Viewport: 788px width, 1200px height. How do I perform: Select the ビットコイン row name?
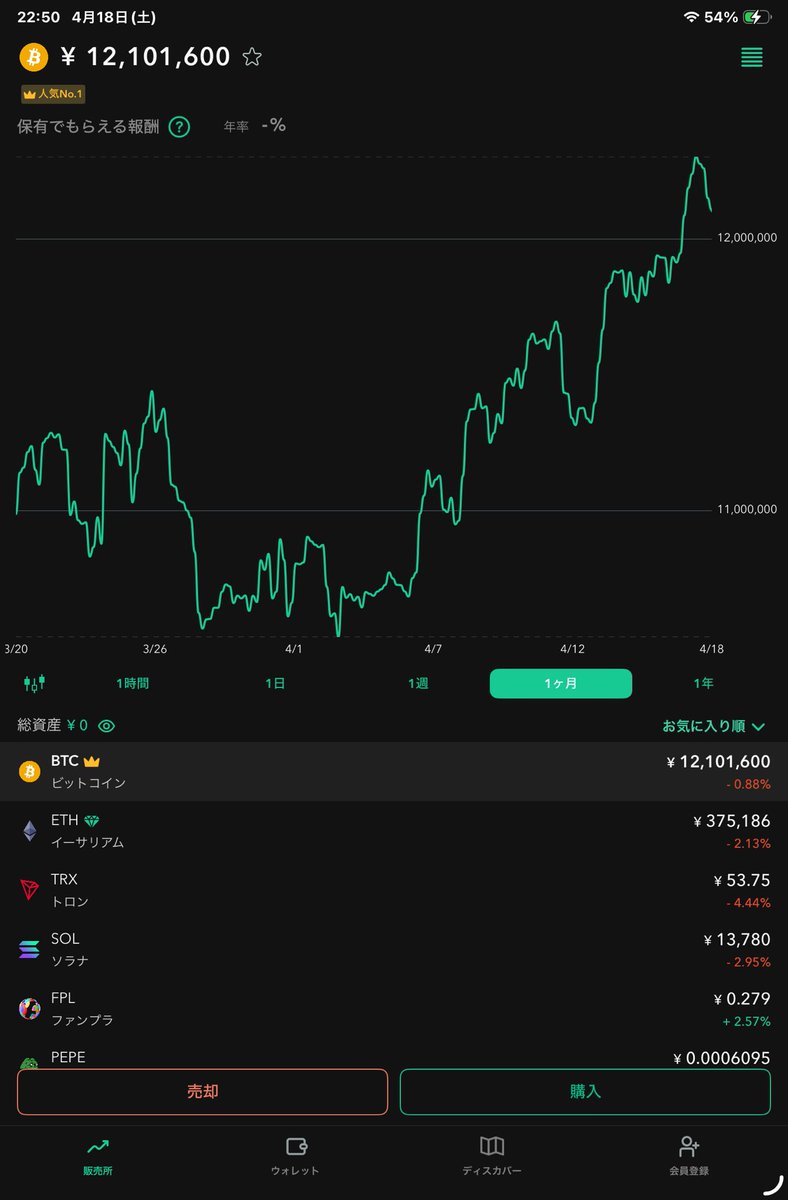[88, 783]
